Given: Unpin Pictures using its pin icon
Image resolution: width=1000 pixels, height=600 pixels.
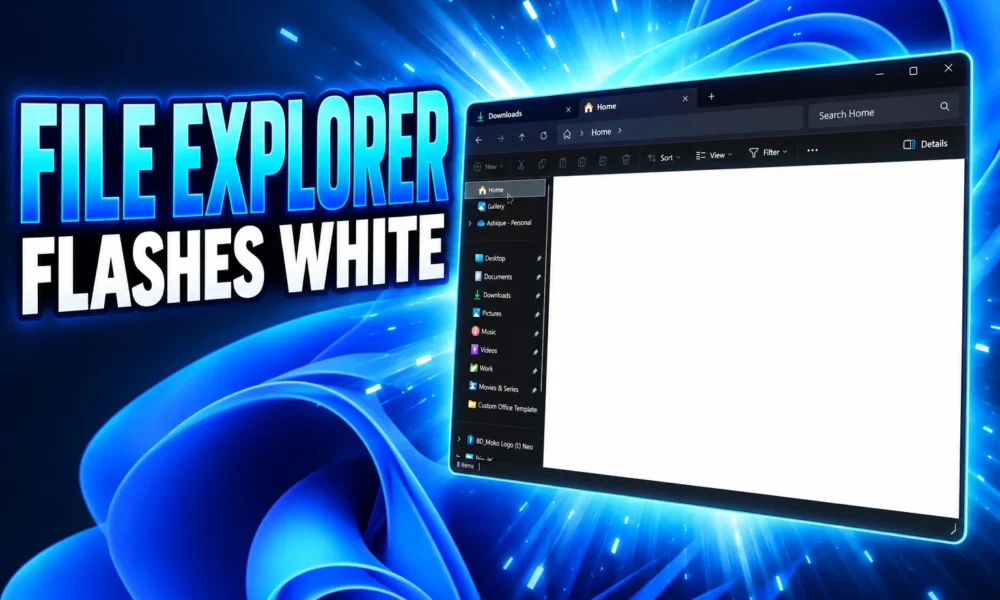Looking at the screenshot, I should 537,315.
